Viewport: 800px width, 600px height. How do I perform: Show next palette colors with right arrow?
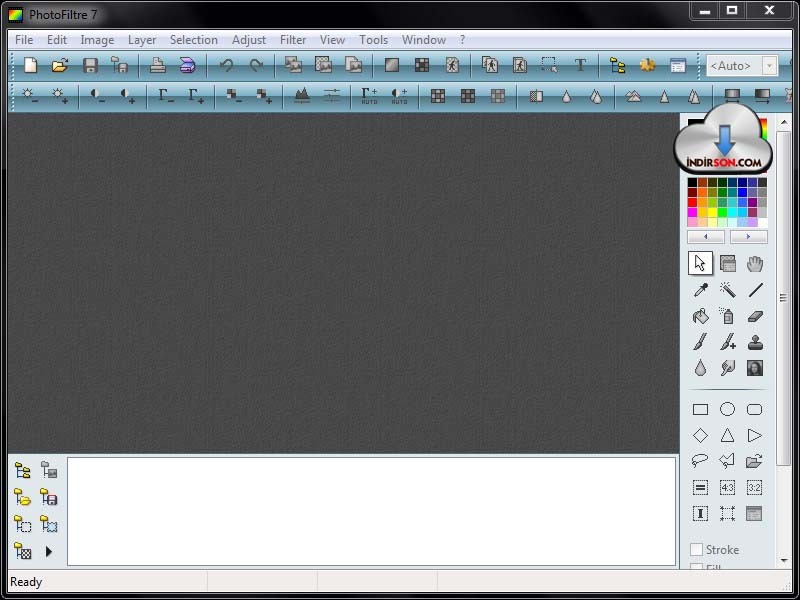748,237
